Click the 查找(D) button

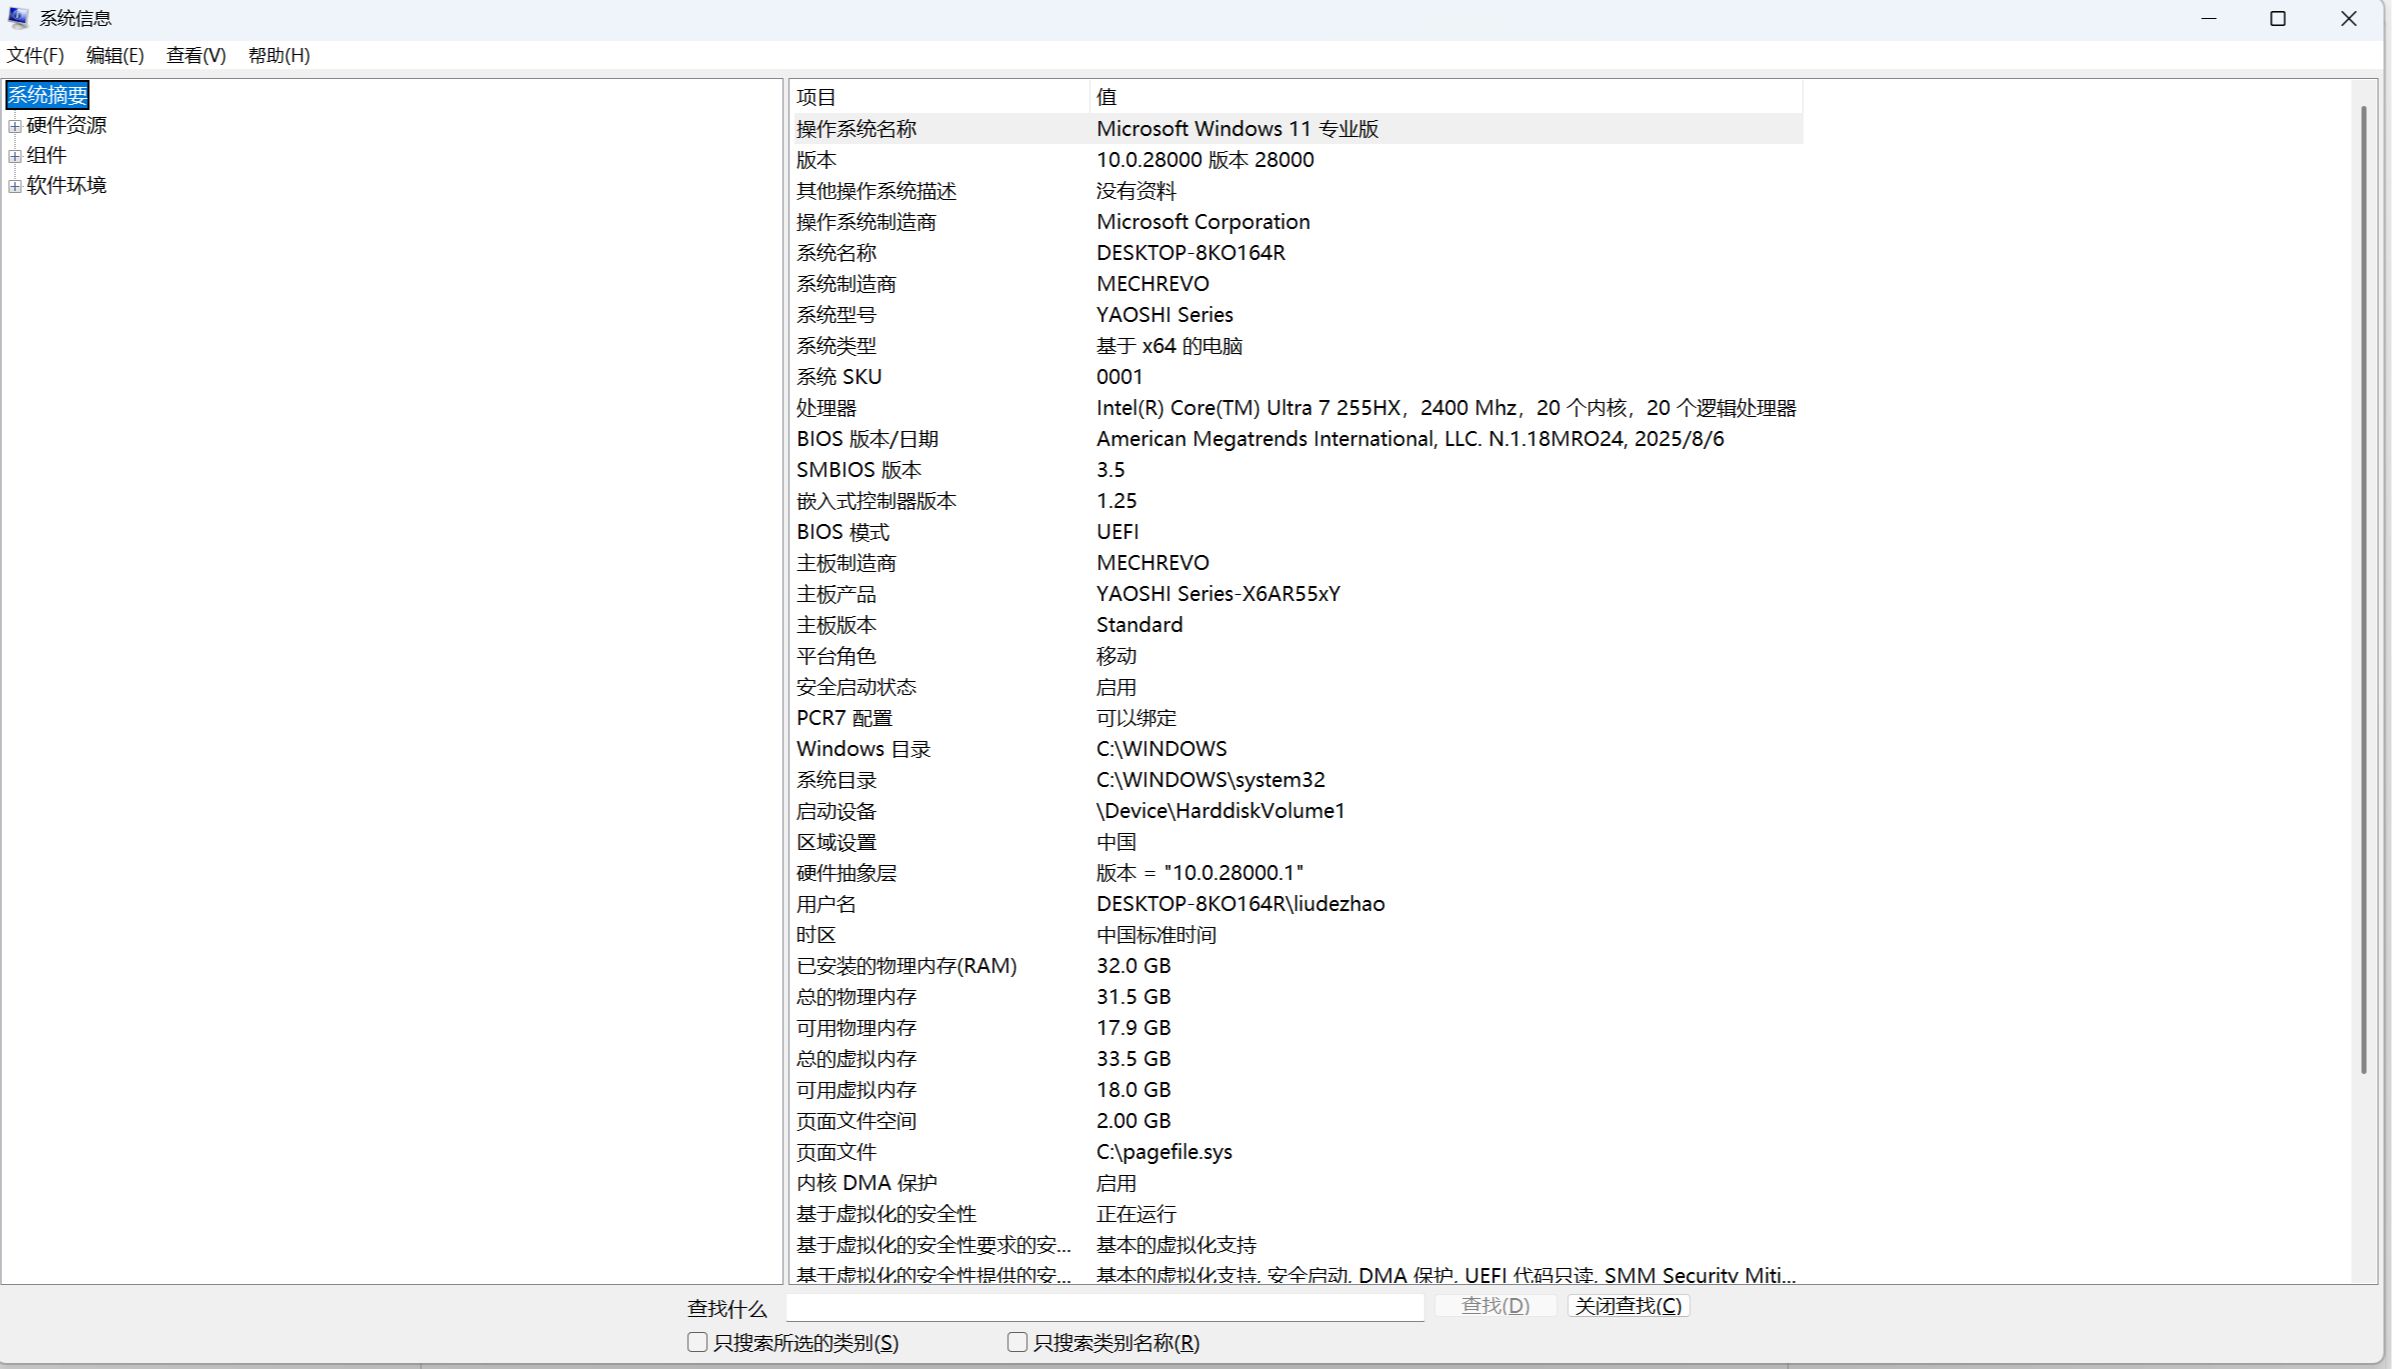pyautogui.click(x=1495, y=1306)
